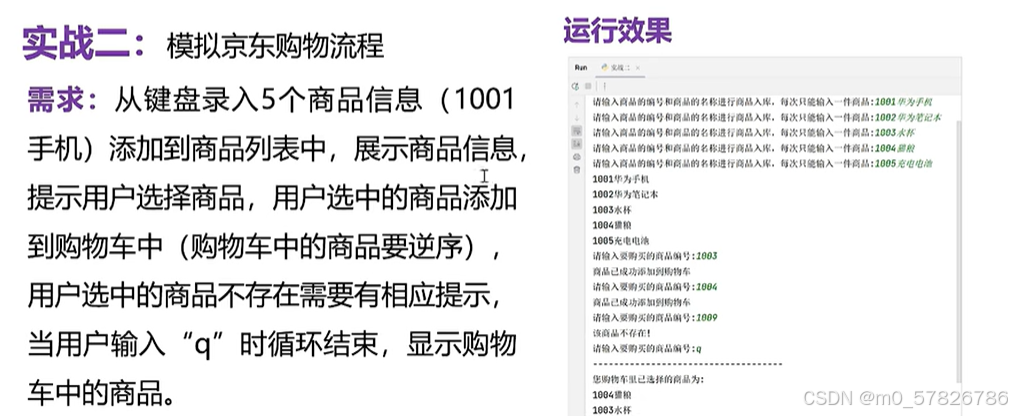Click the Run panel label
The image size is (1012, 416).
(581, 68)
